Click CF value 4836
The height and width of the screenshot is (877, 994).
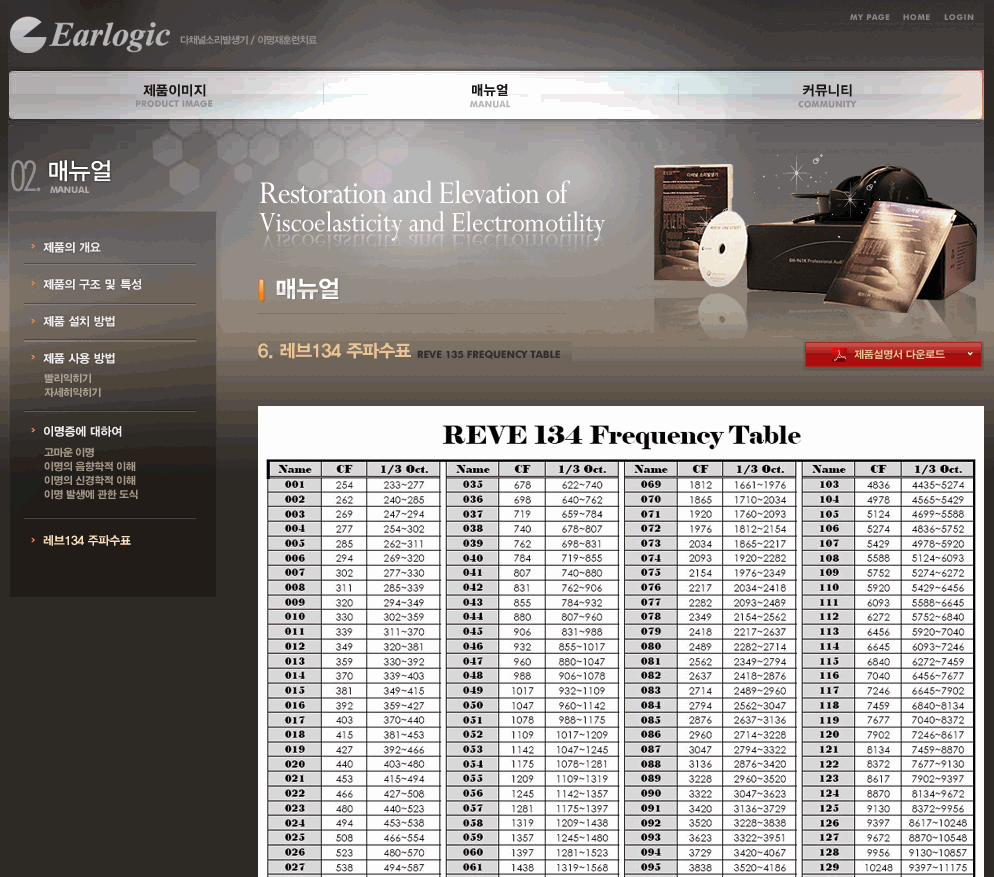tap(879, 485)
